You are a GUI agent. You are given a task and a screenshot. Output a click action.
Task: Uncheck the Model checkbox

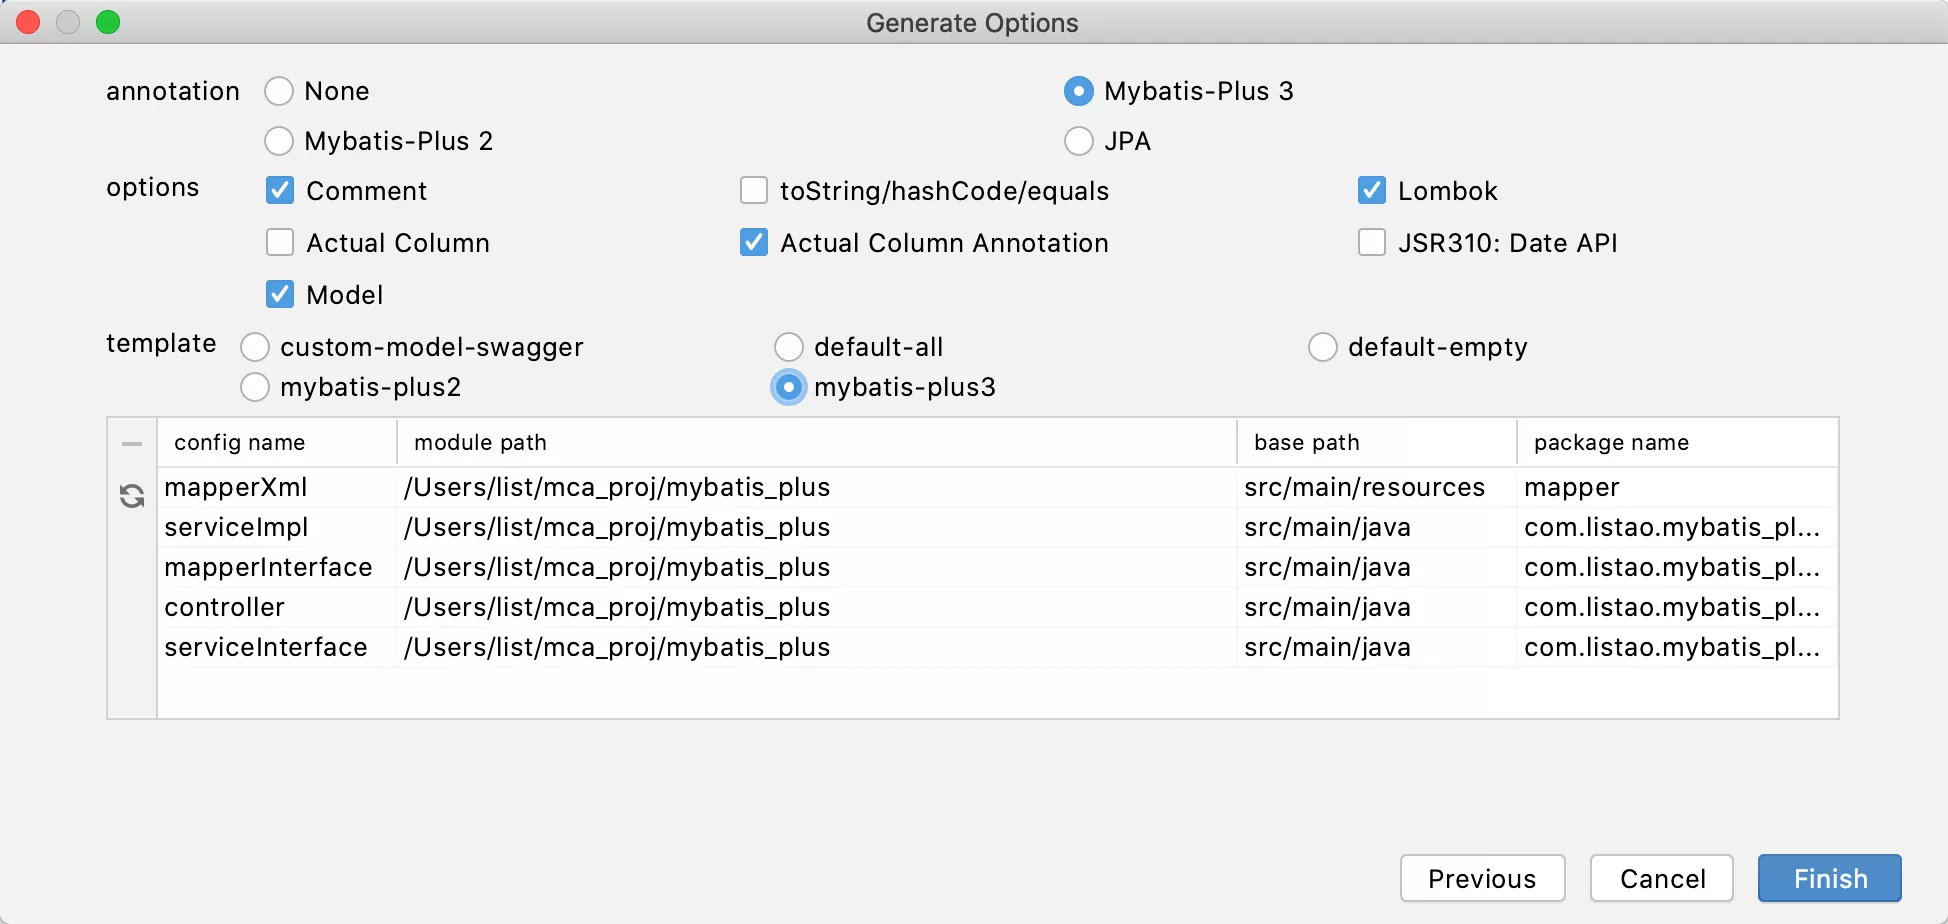pyautogui.click(x=280, y=294)
